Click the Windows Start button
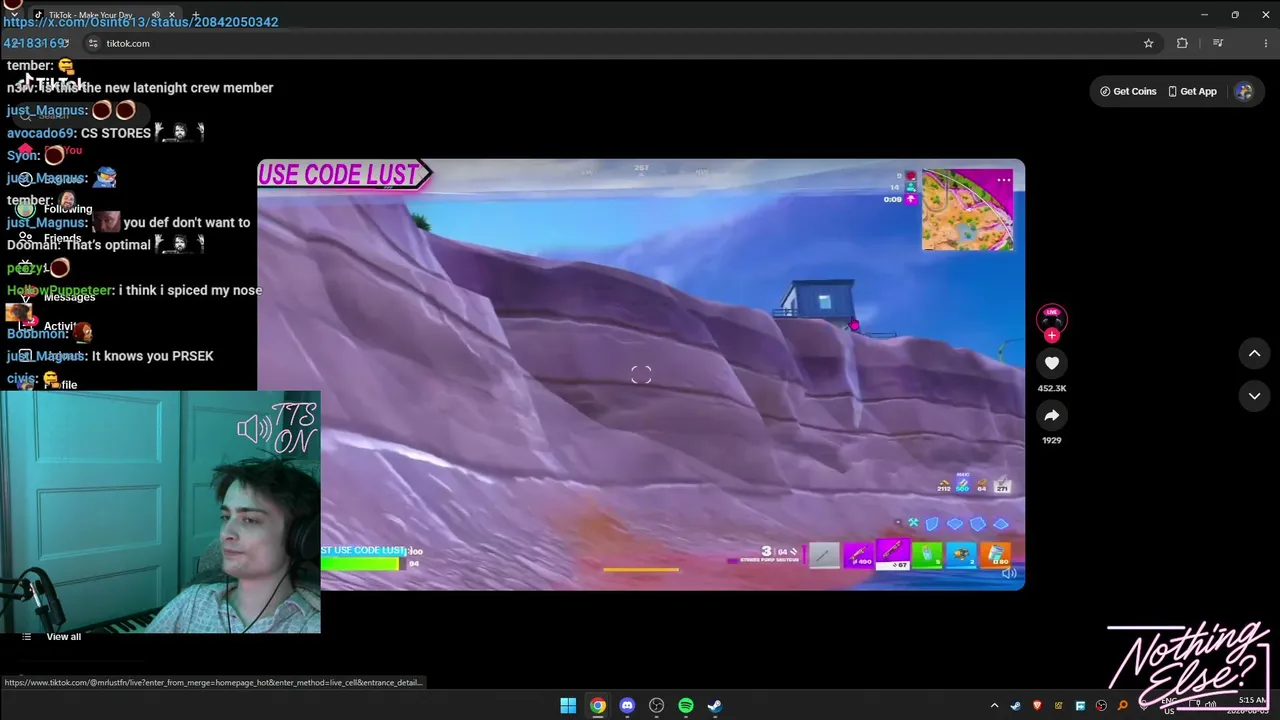 click(568, 706)
